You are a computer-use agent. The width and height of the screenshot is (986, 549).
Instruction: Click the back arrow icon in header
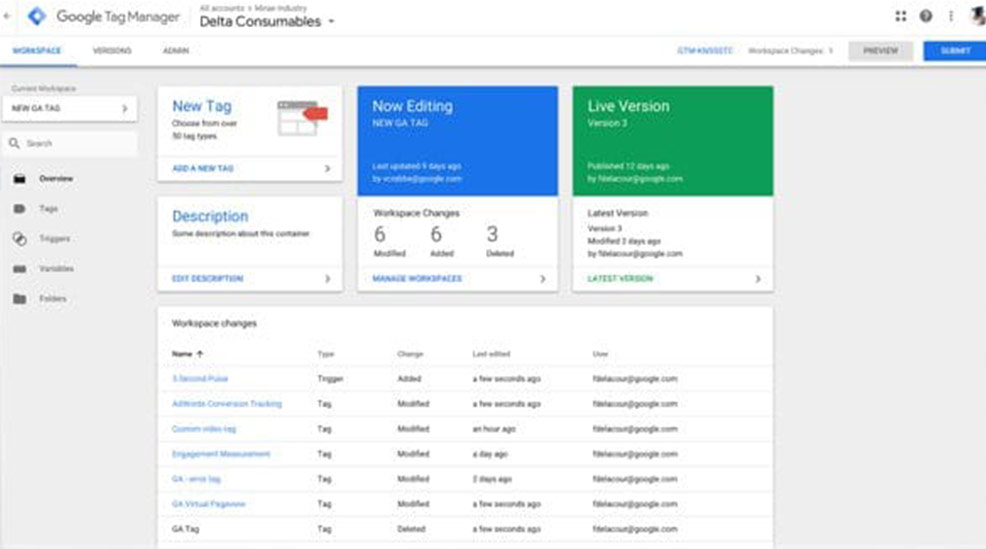[8, 16]
